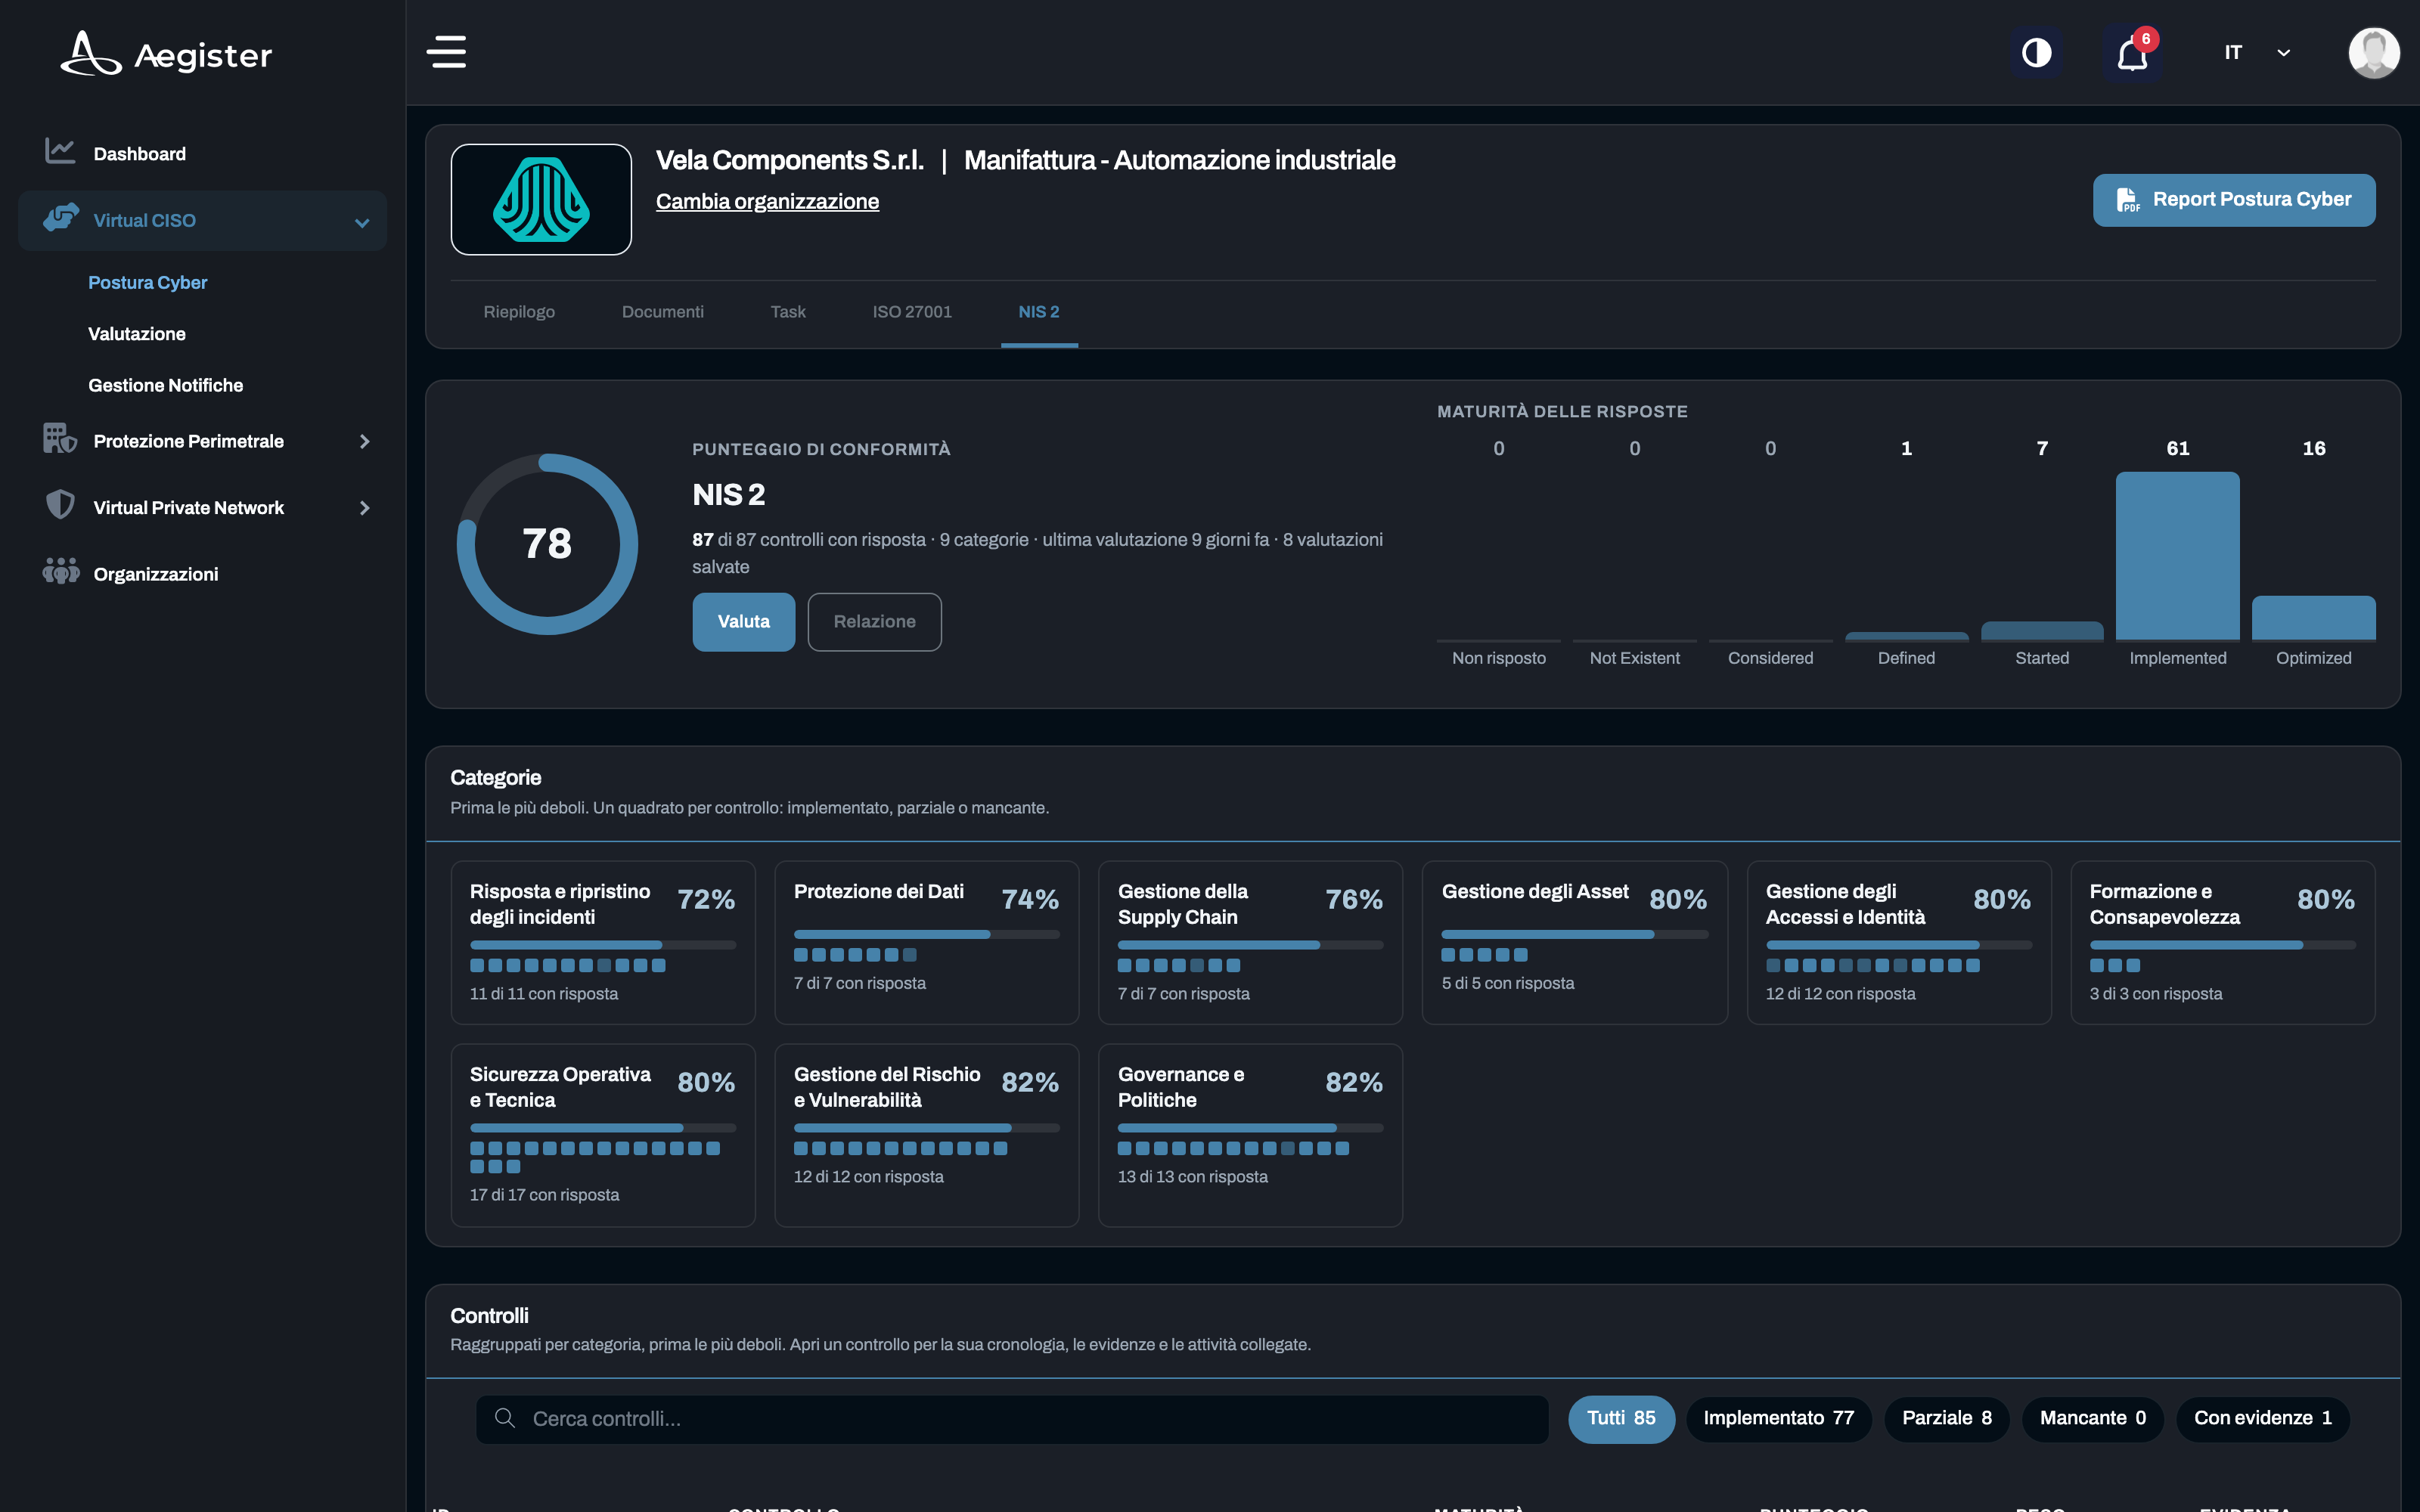2420x1512 pixels.
Task: Click the user avatar in header
Action: pos(2374,52)
